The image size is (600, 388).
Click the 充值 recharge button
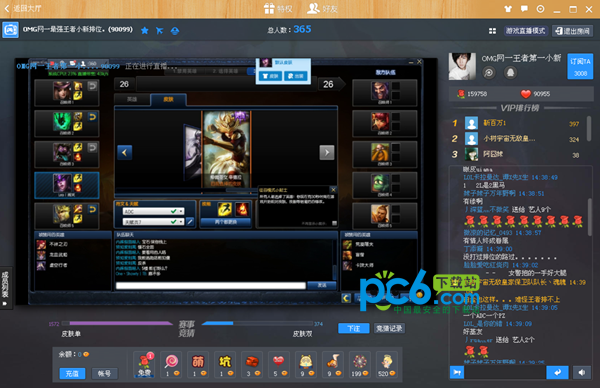pyautogui.click(x=72, y=373)
